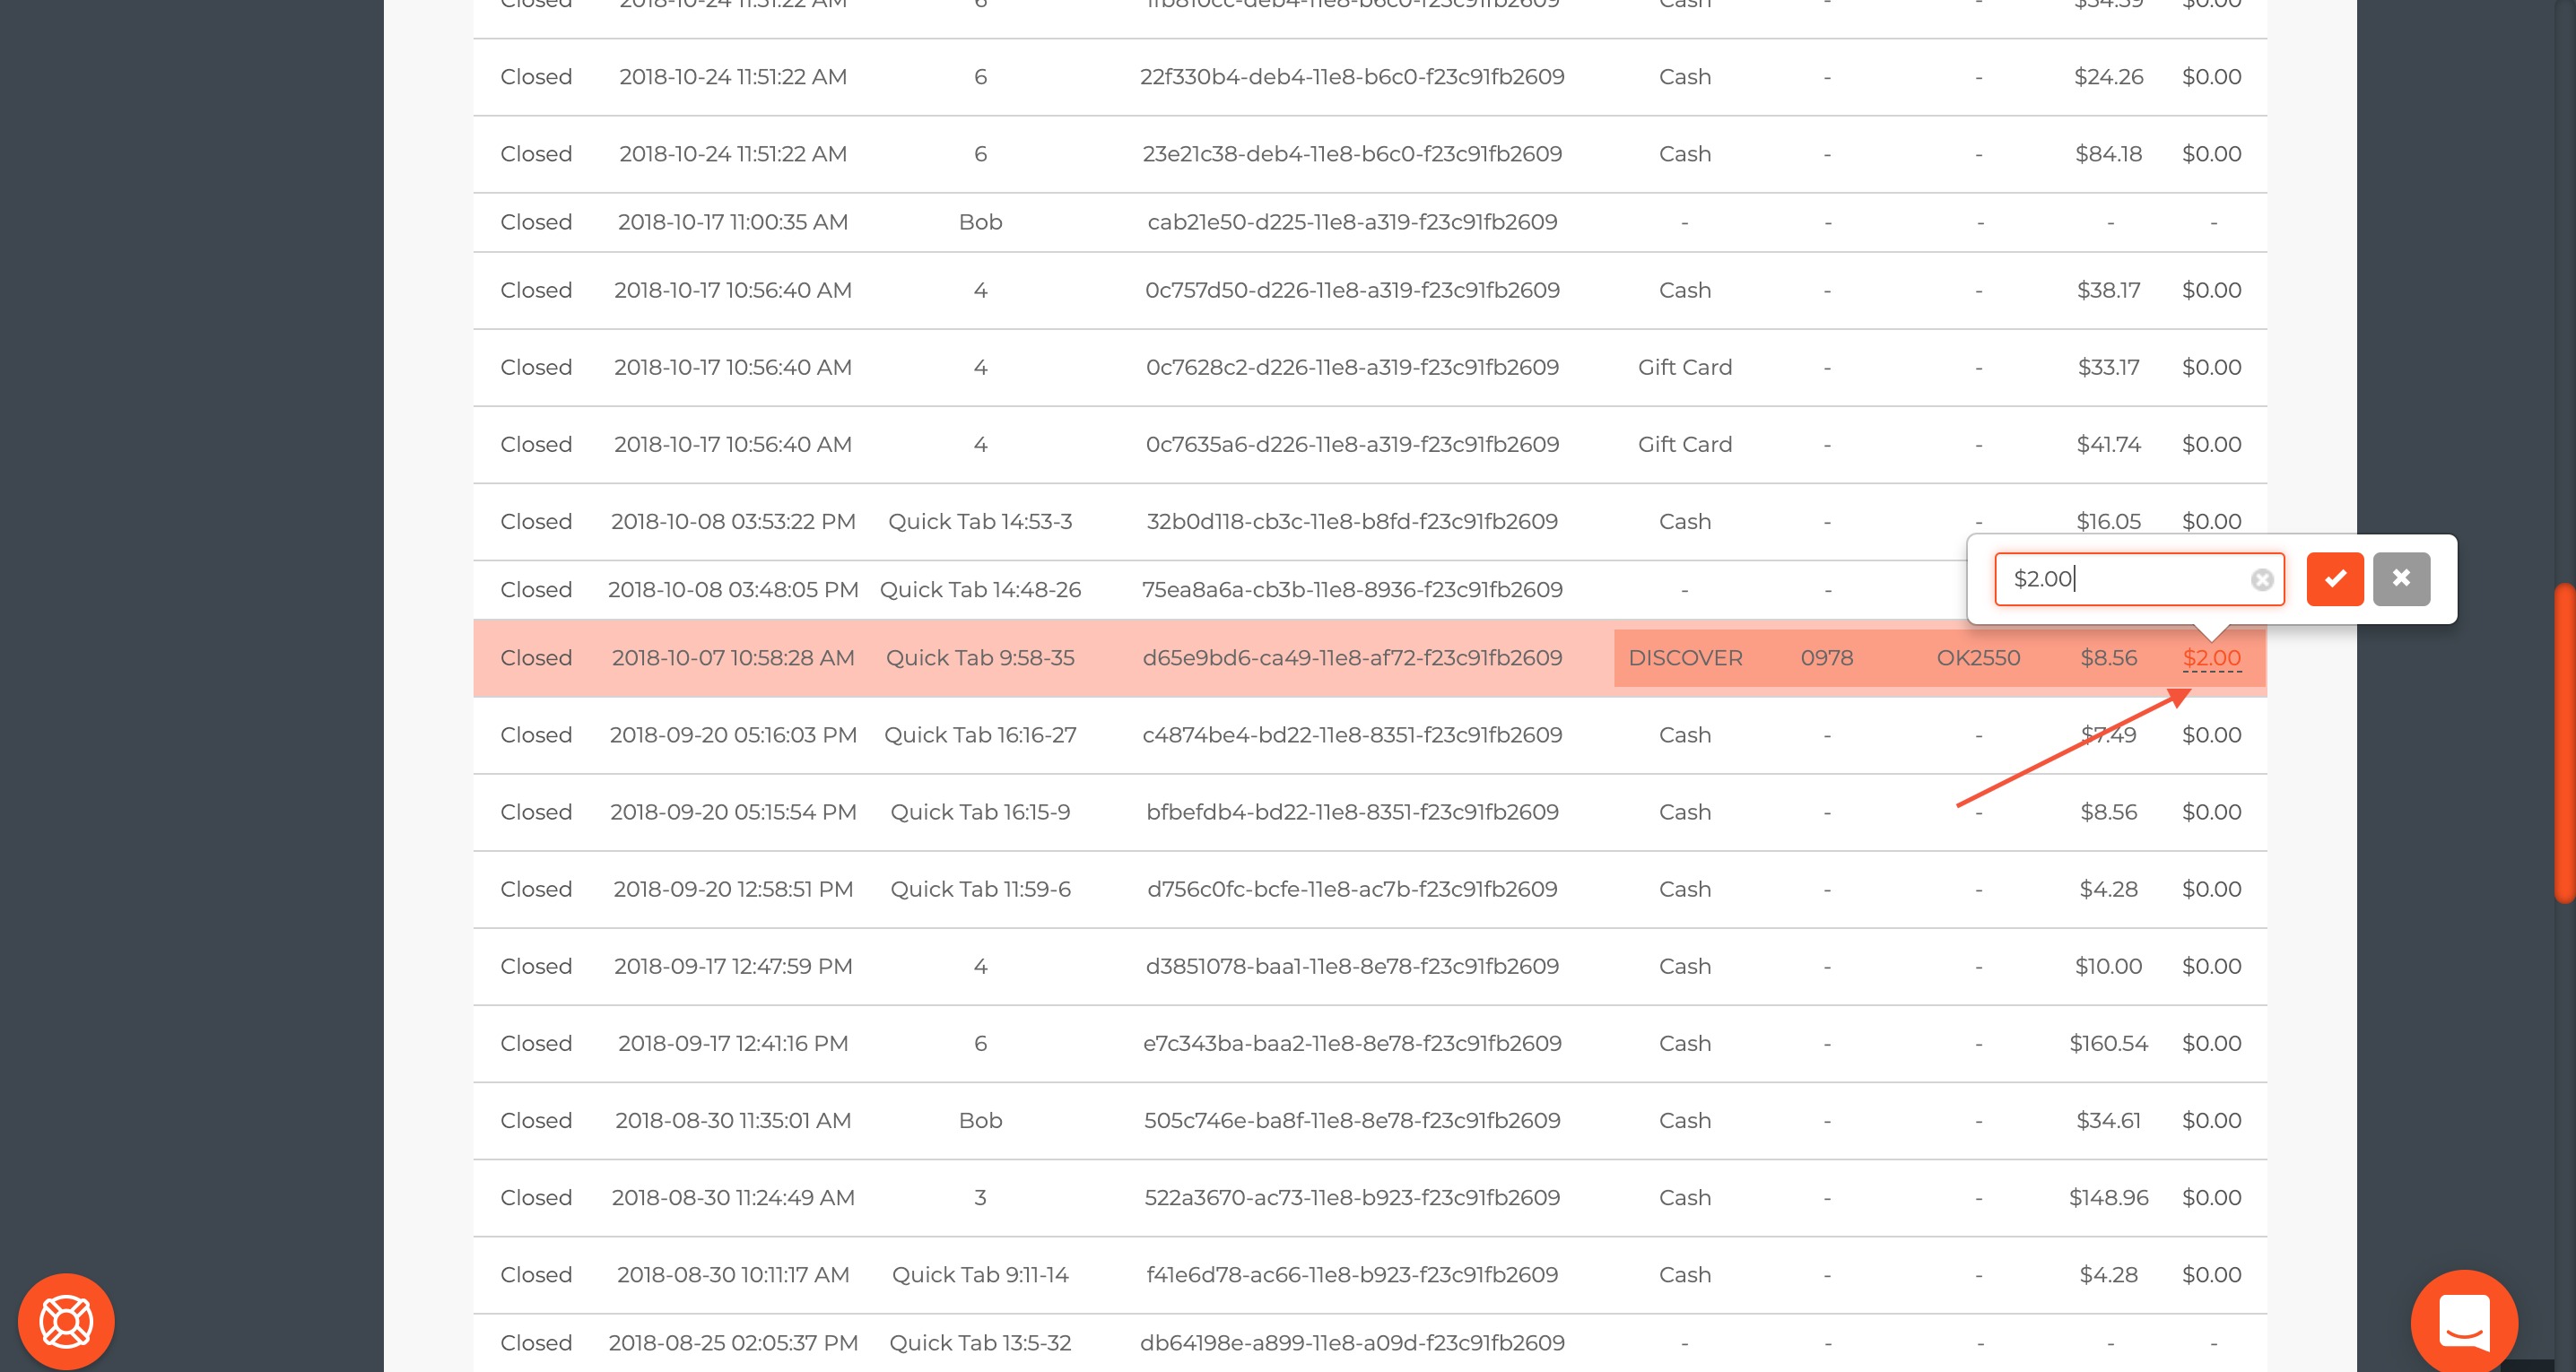Viewport: 2576px width, 1372px height.
Task: Click the editable $2.00 tip link
Action: pos(2211,658)
